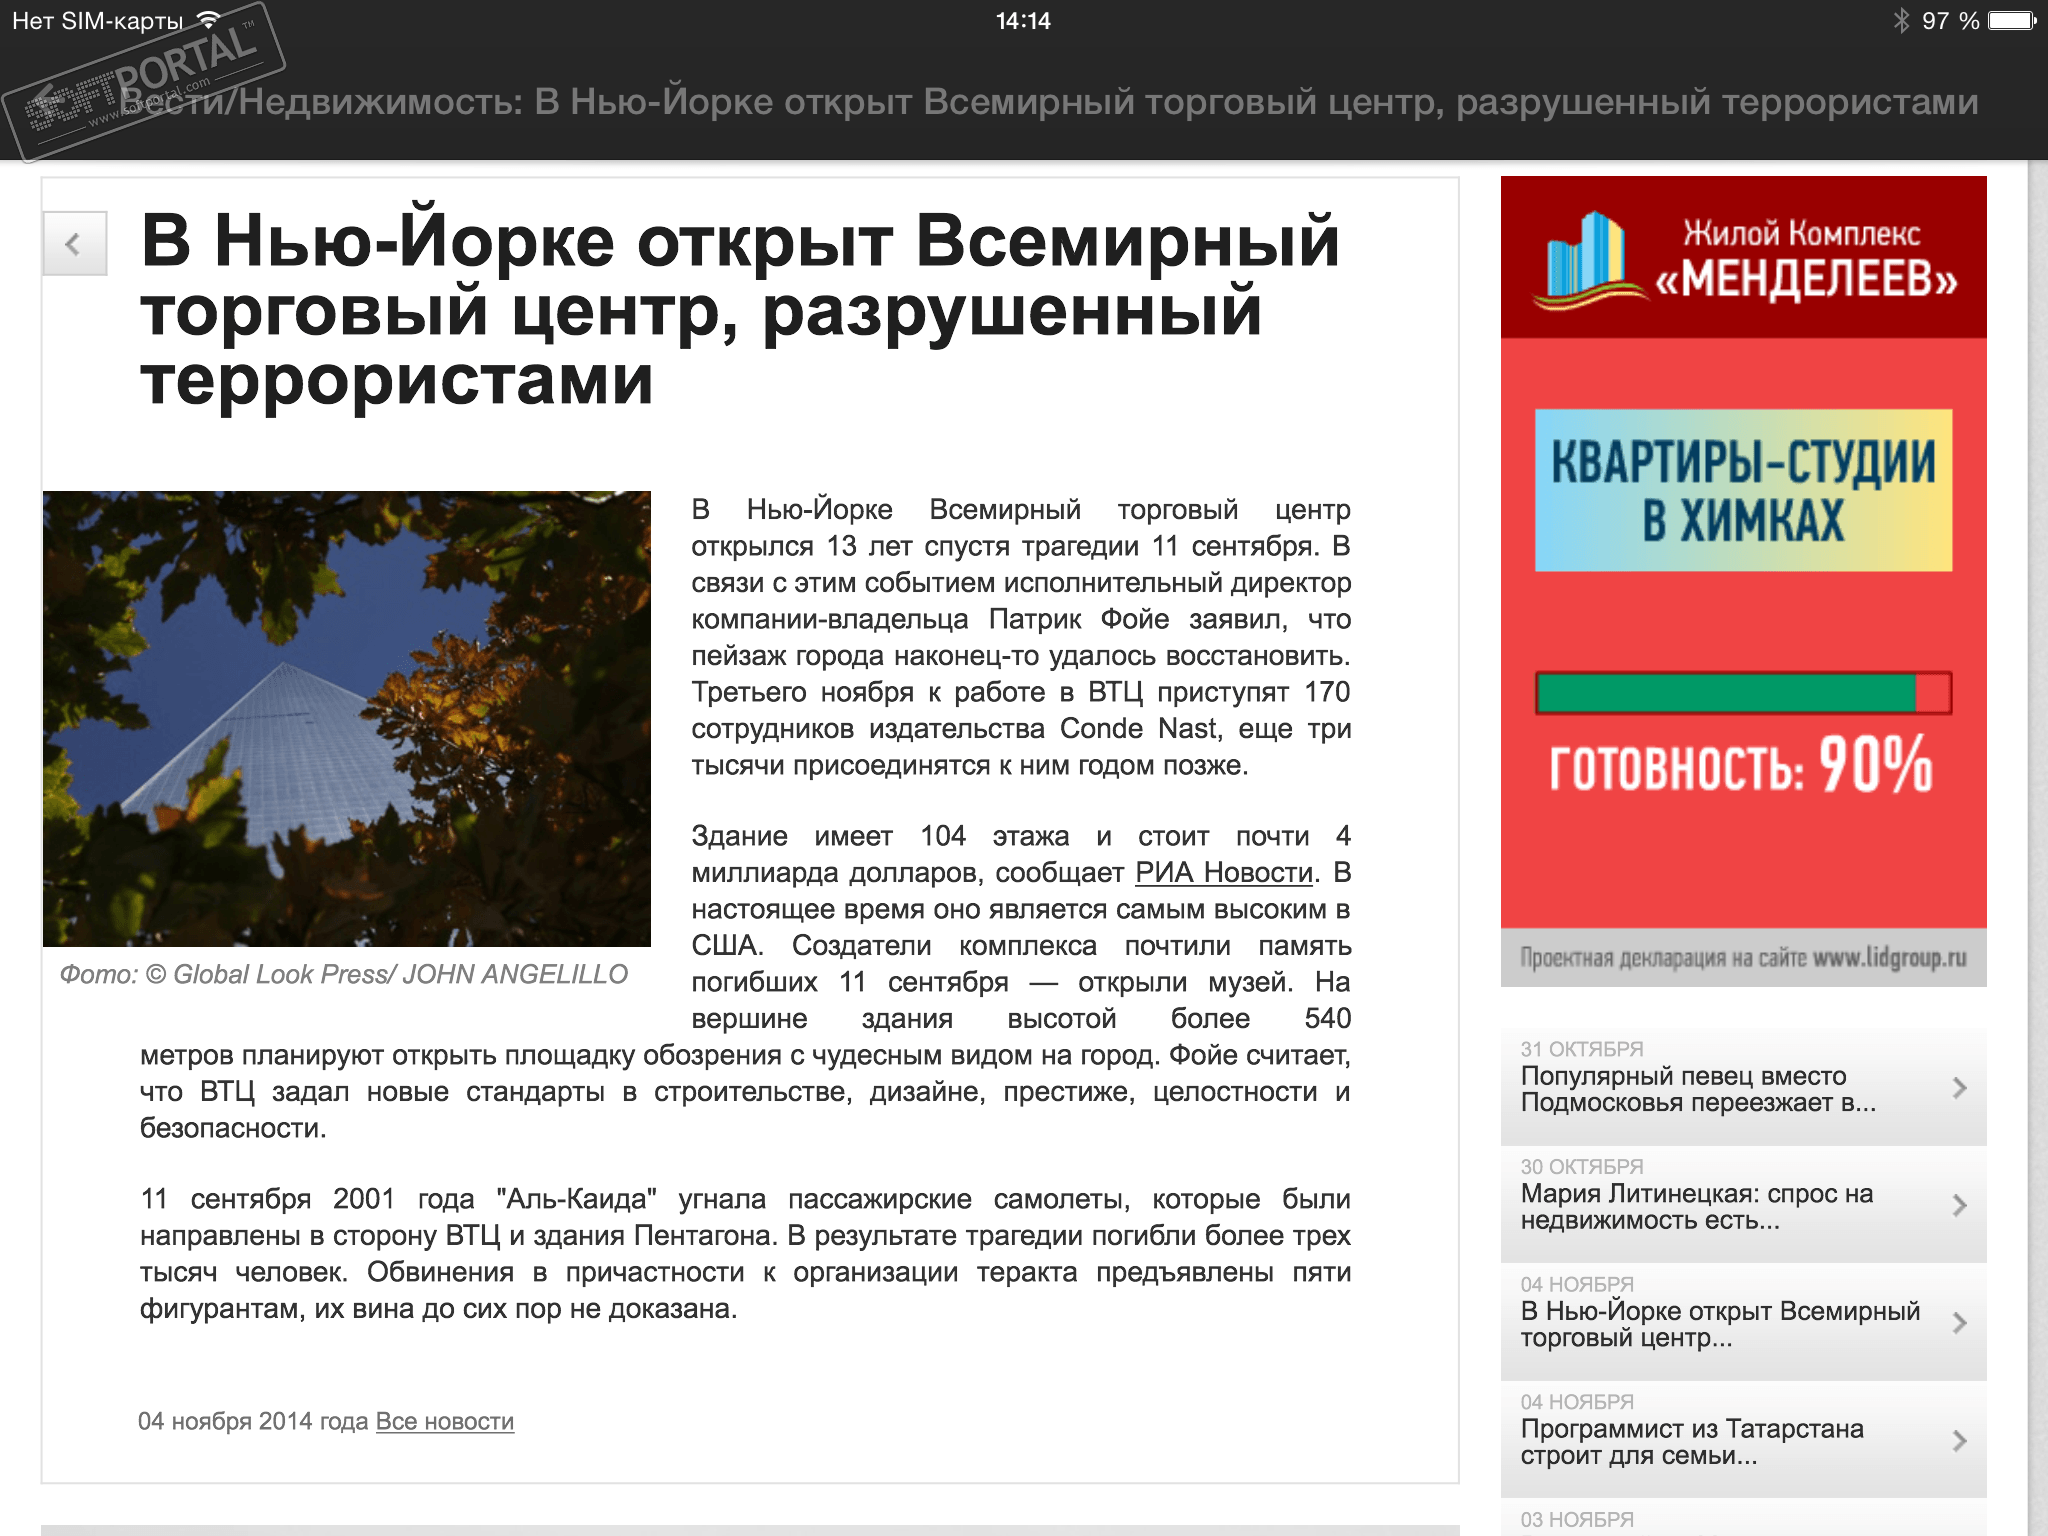Expand the Программист из Татарстана chevron
The height and width of the screenshot is (1536, 2048).
pyautogui.click(x=1959, y=1441)
